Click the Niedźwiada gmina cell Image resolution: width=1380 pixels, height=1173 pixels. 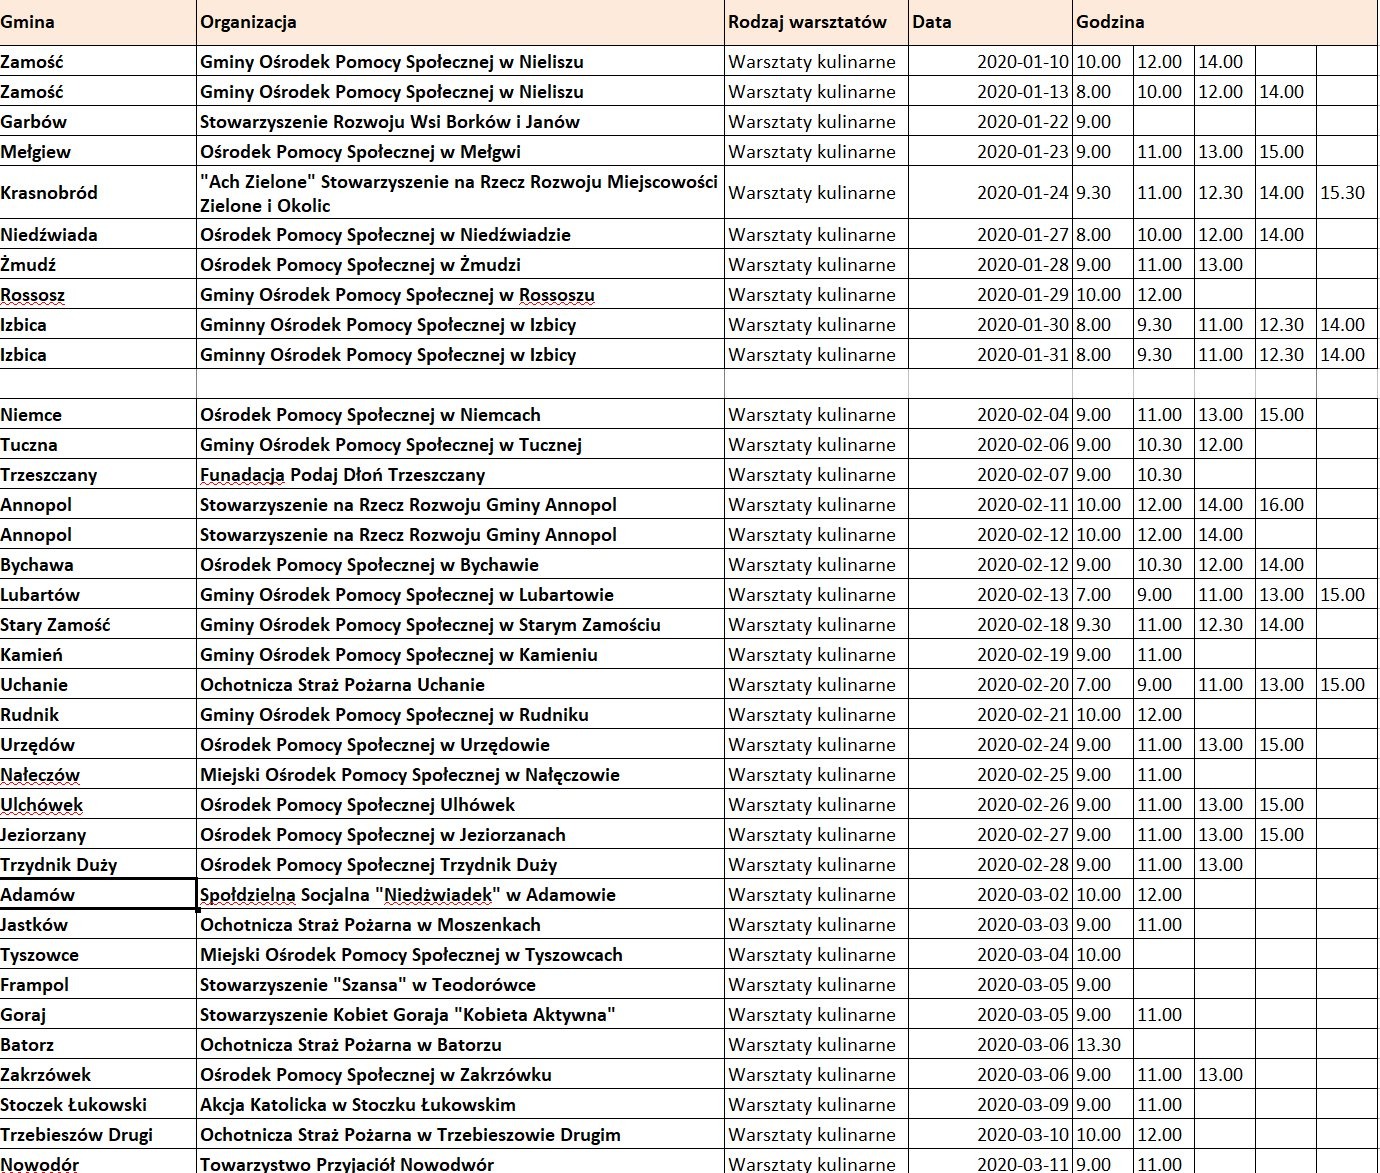coord(98,235)
